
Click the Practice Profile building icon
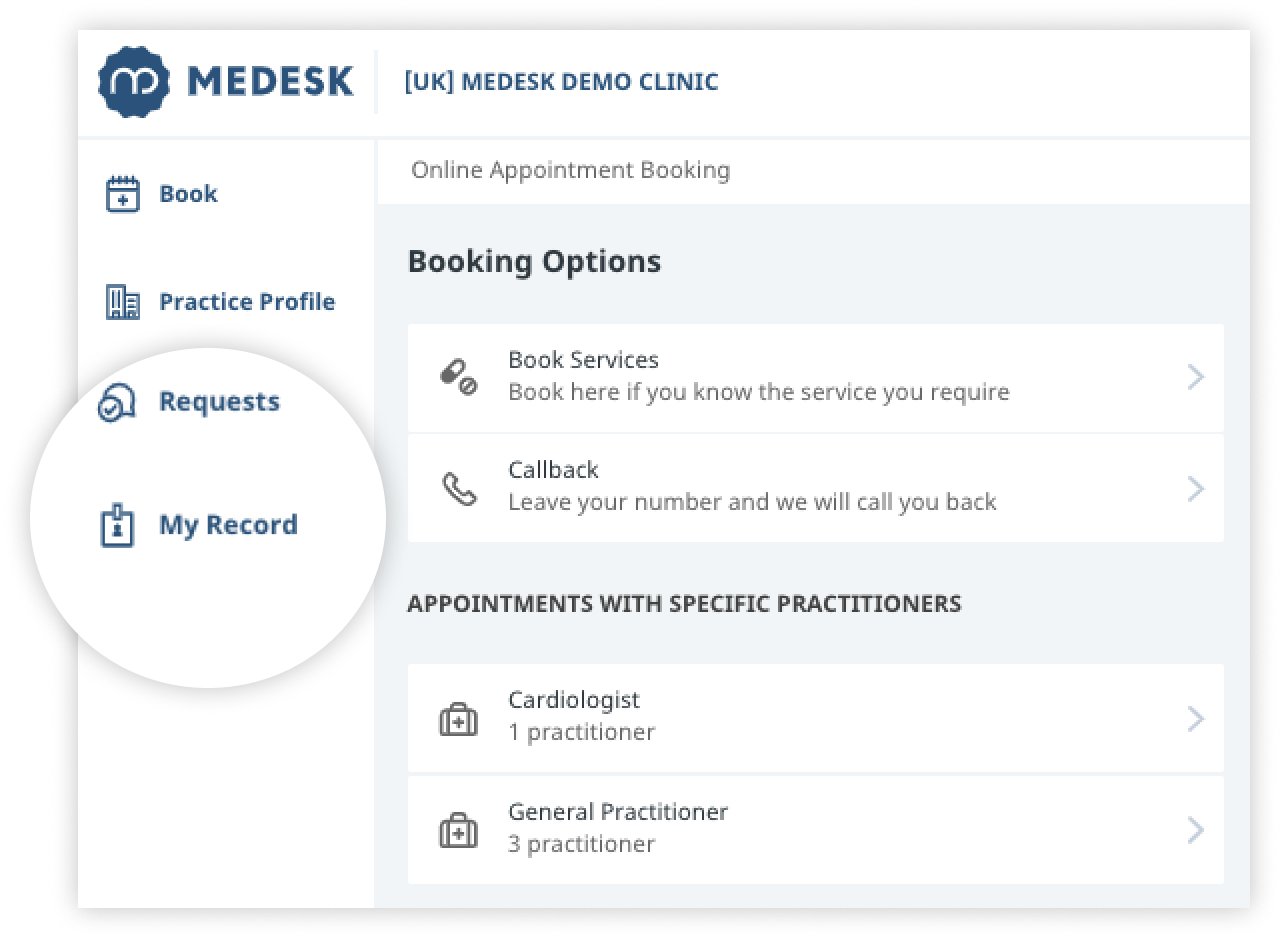tap(122, 302)
